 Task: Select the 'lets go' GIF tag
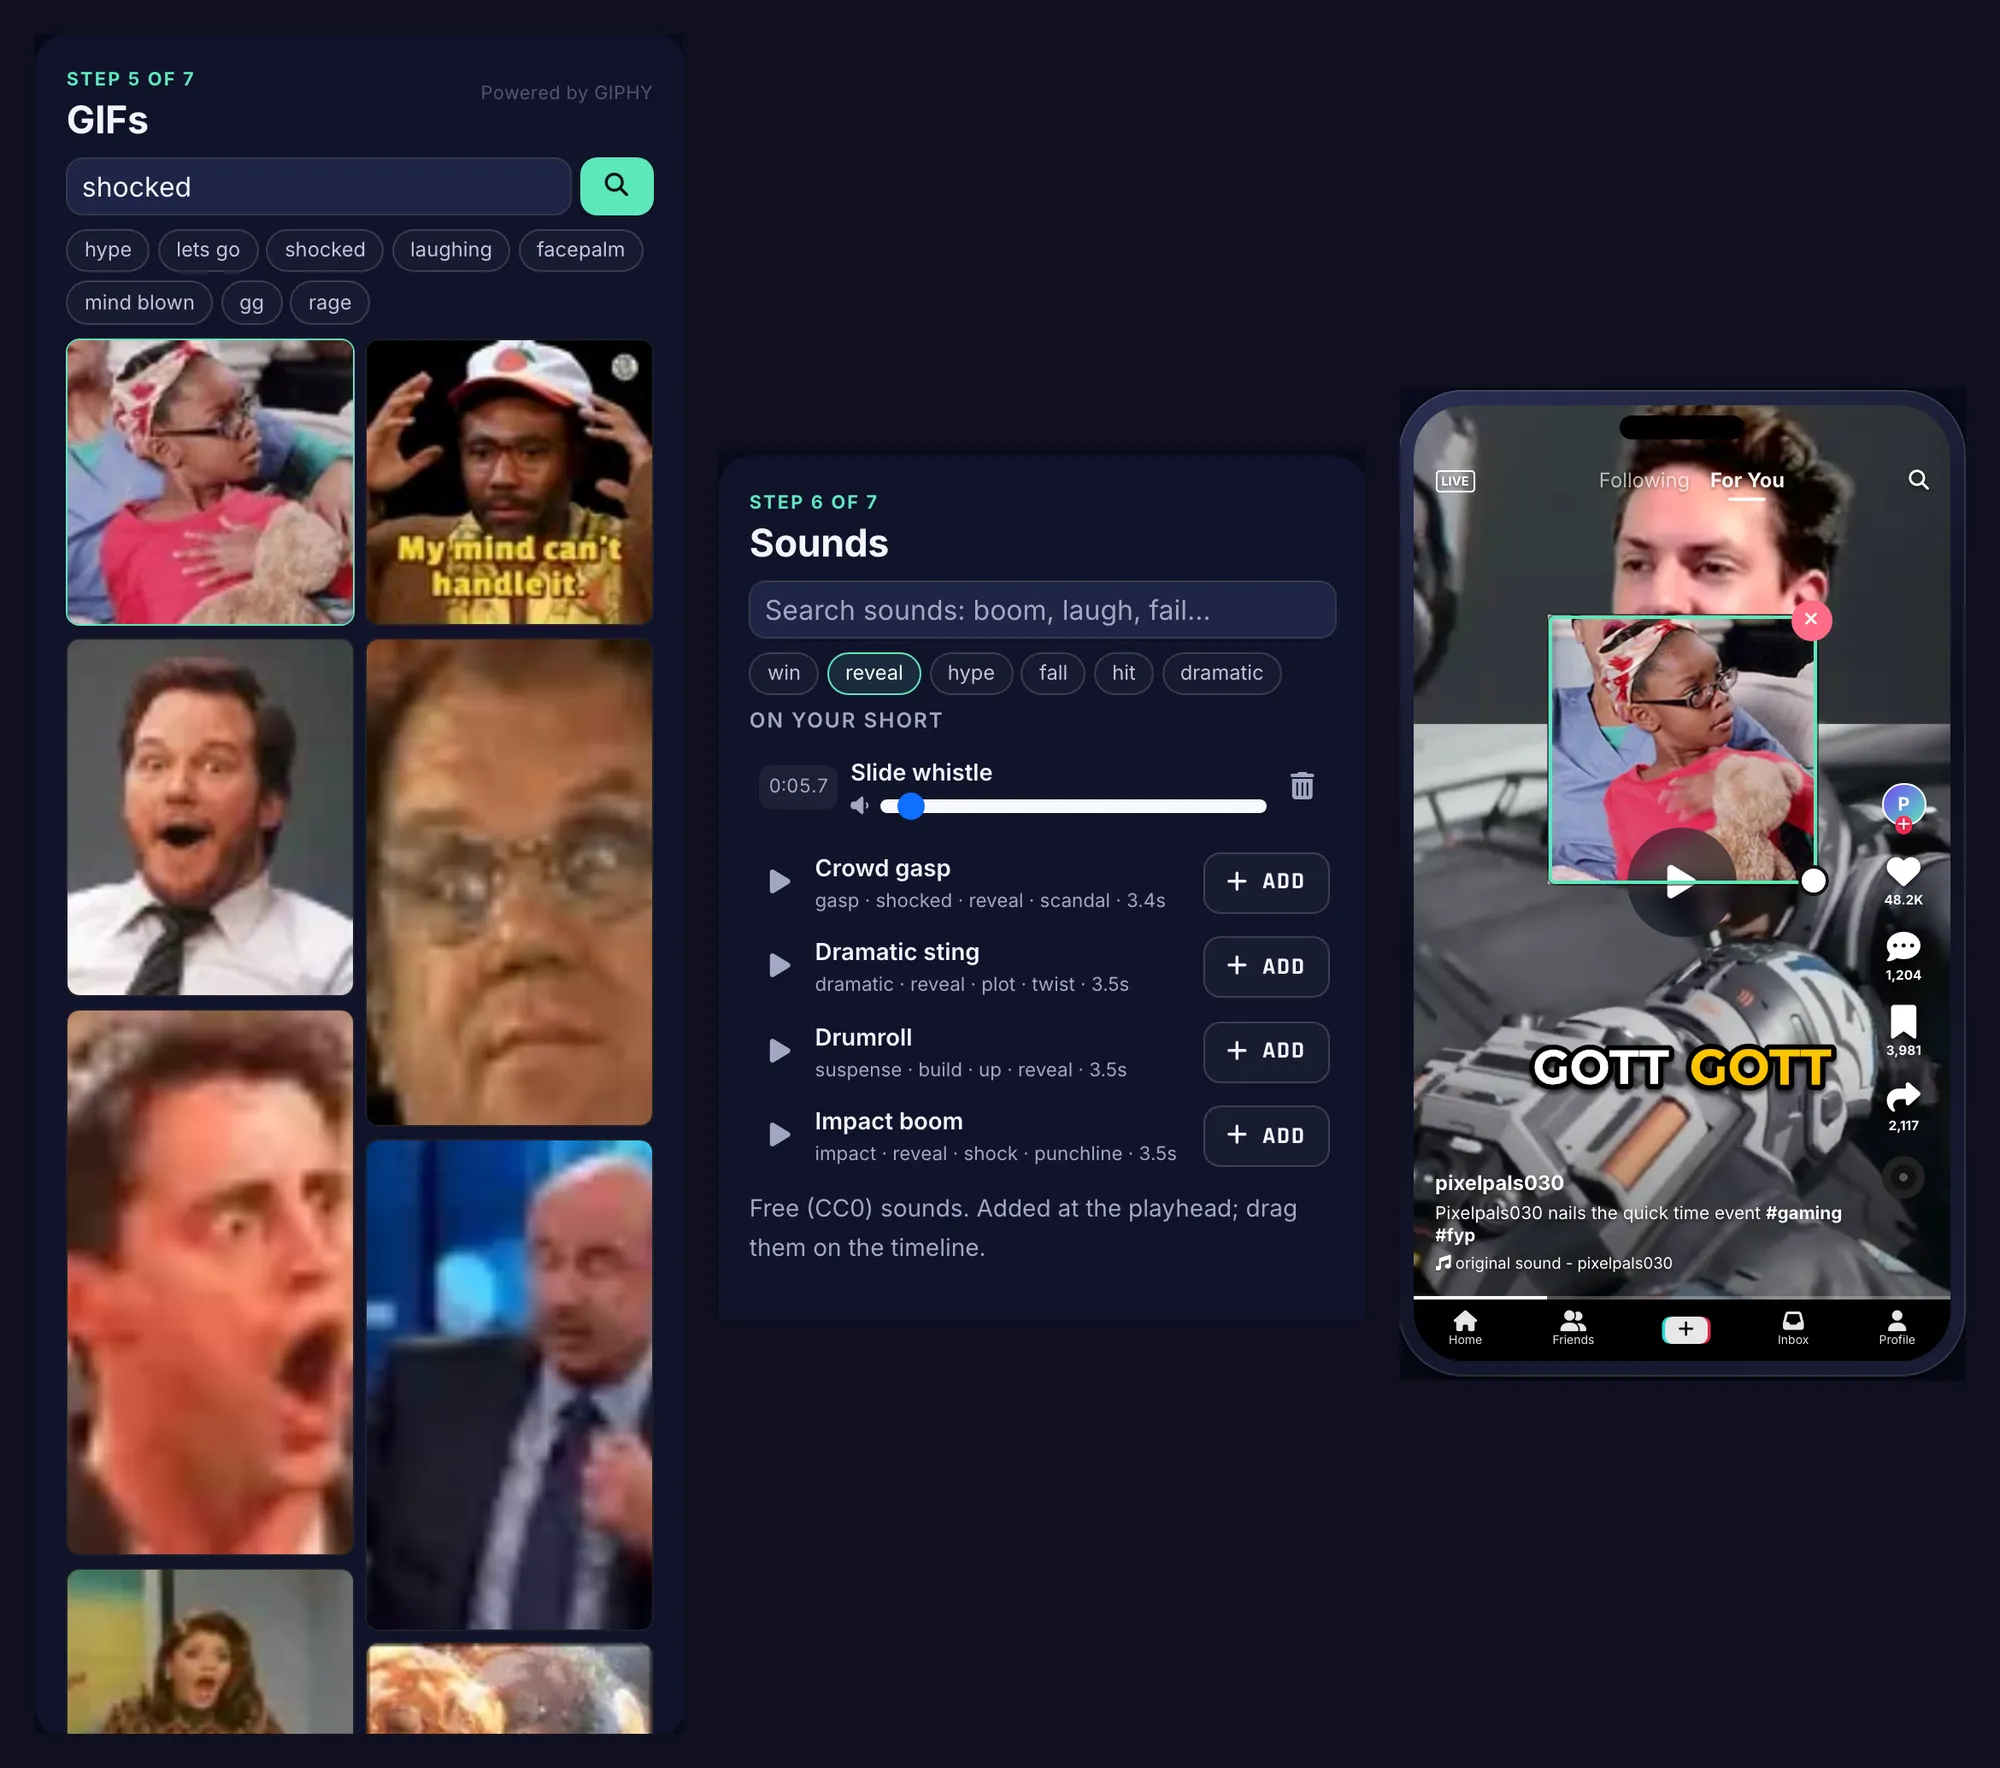point(208,250)
